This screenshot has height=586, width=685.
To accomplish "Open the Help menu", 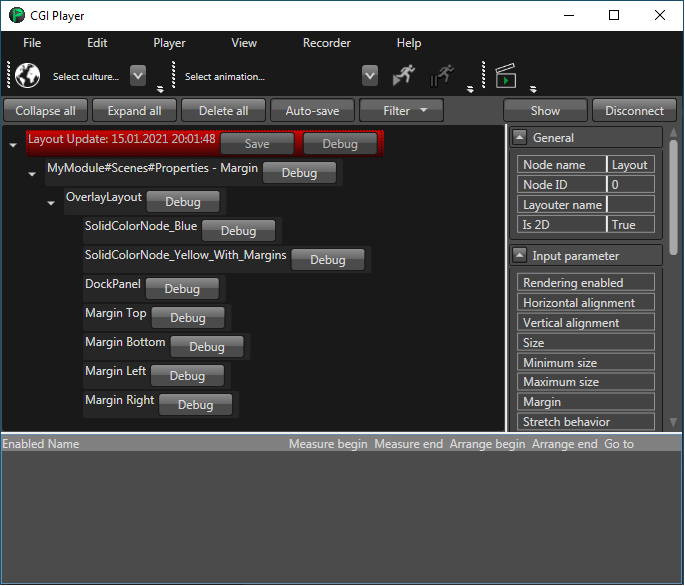I will point(408,43).
